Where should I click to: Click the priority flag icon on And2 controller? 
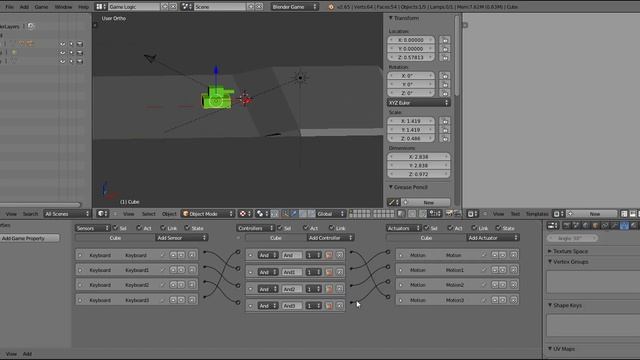pyautogui.click(x=329, y=289)
